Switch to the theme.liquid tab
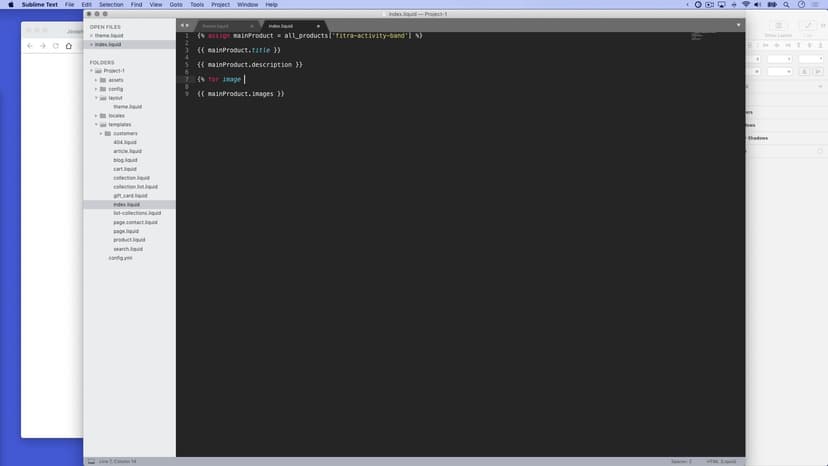Viewport: 828px width, 466px height. click(x=216, y=26)
